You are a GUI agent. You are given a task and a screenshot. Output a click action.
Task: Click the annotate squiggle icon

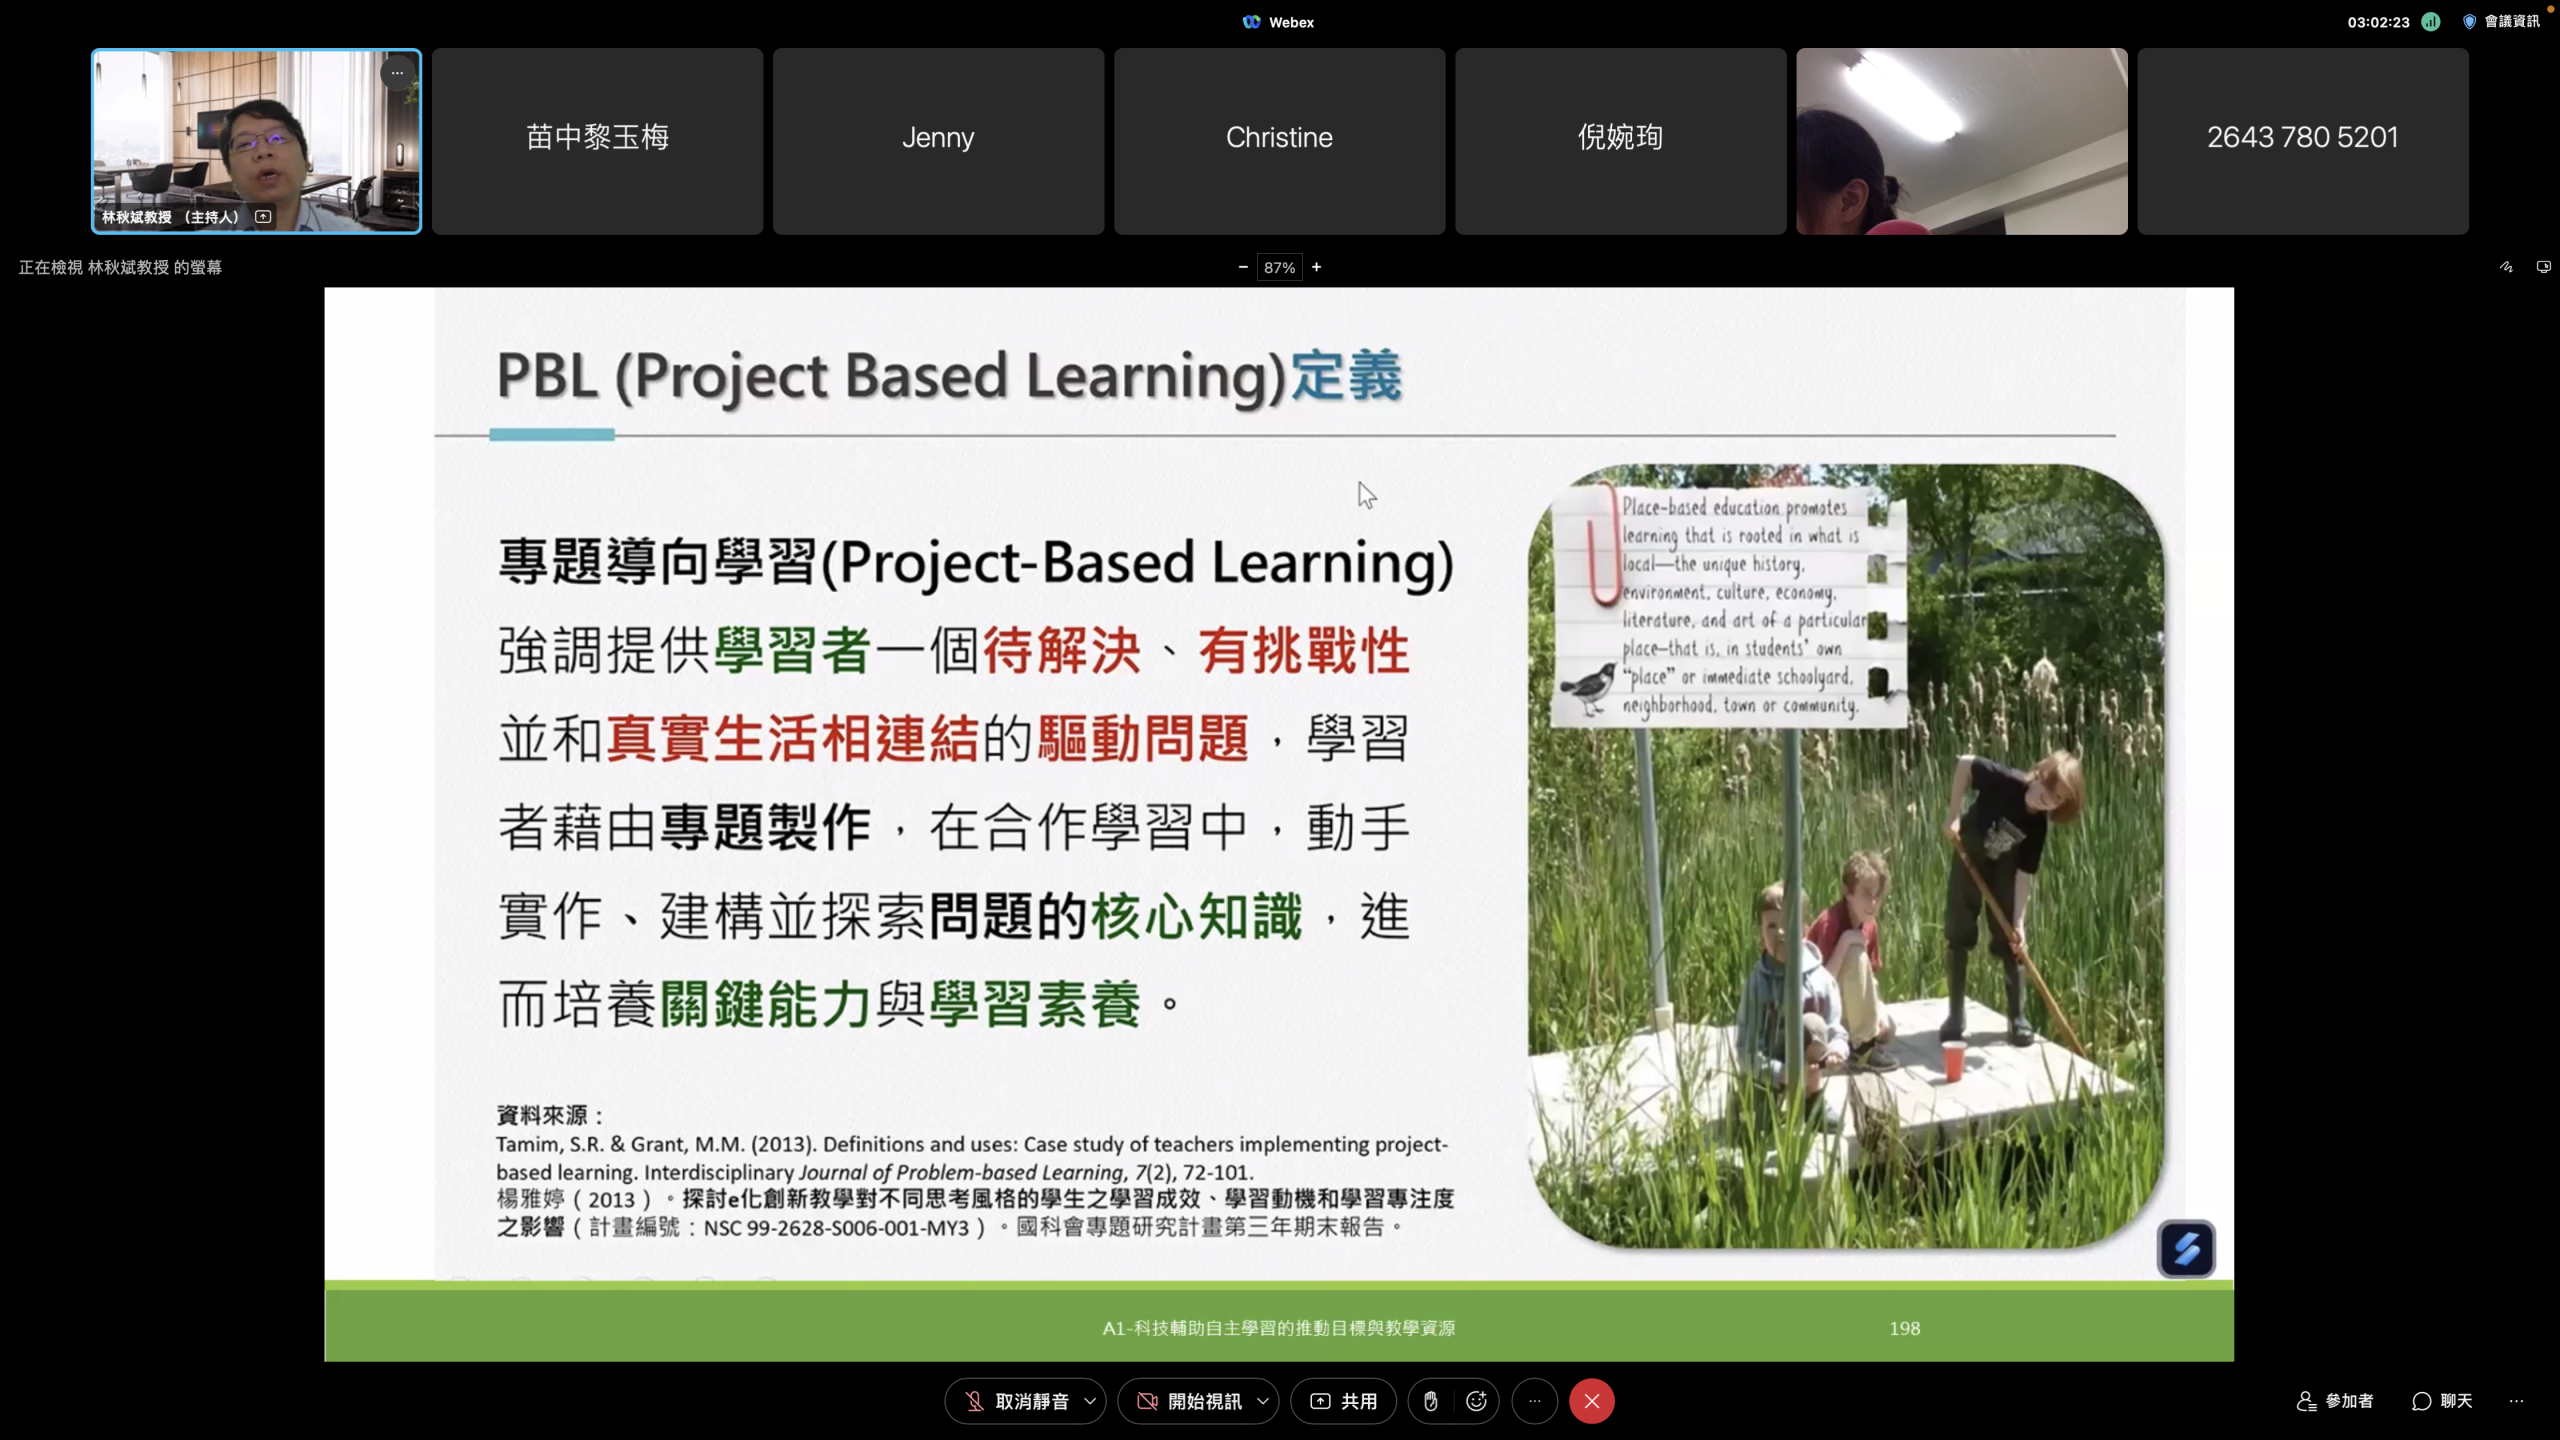tap(2506, 267)
